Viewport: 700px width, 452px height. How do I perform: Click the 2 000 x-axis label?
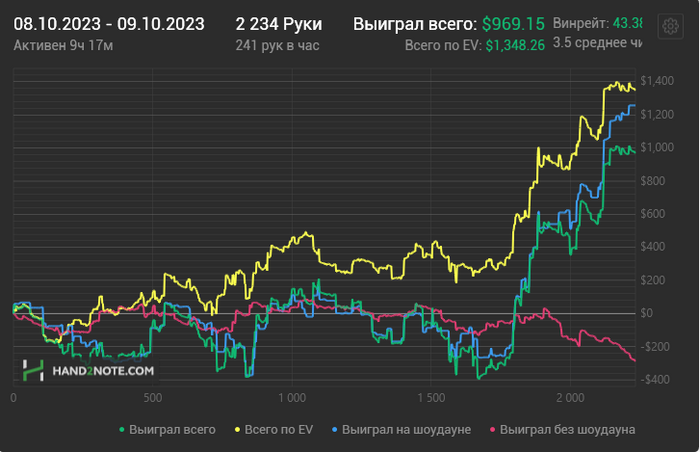point(570,398)
